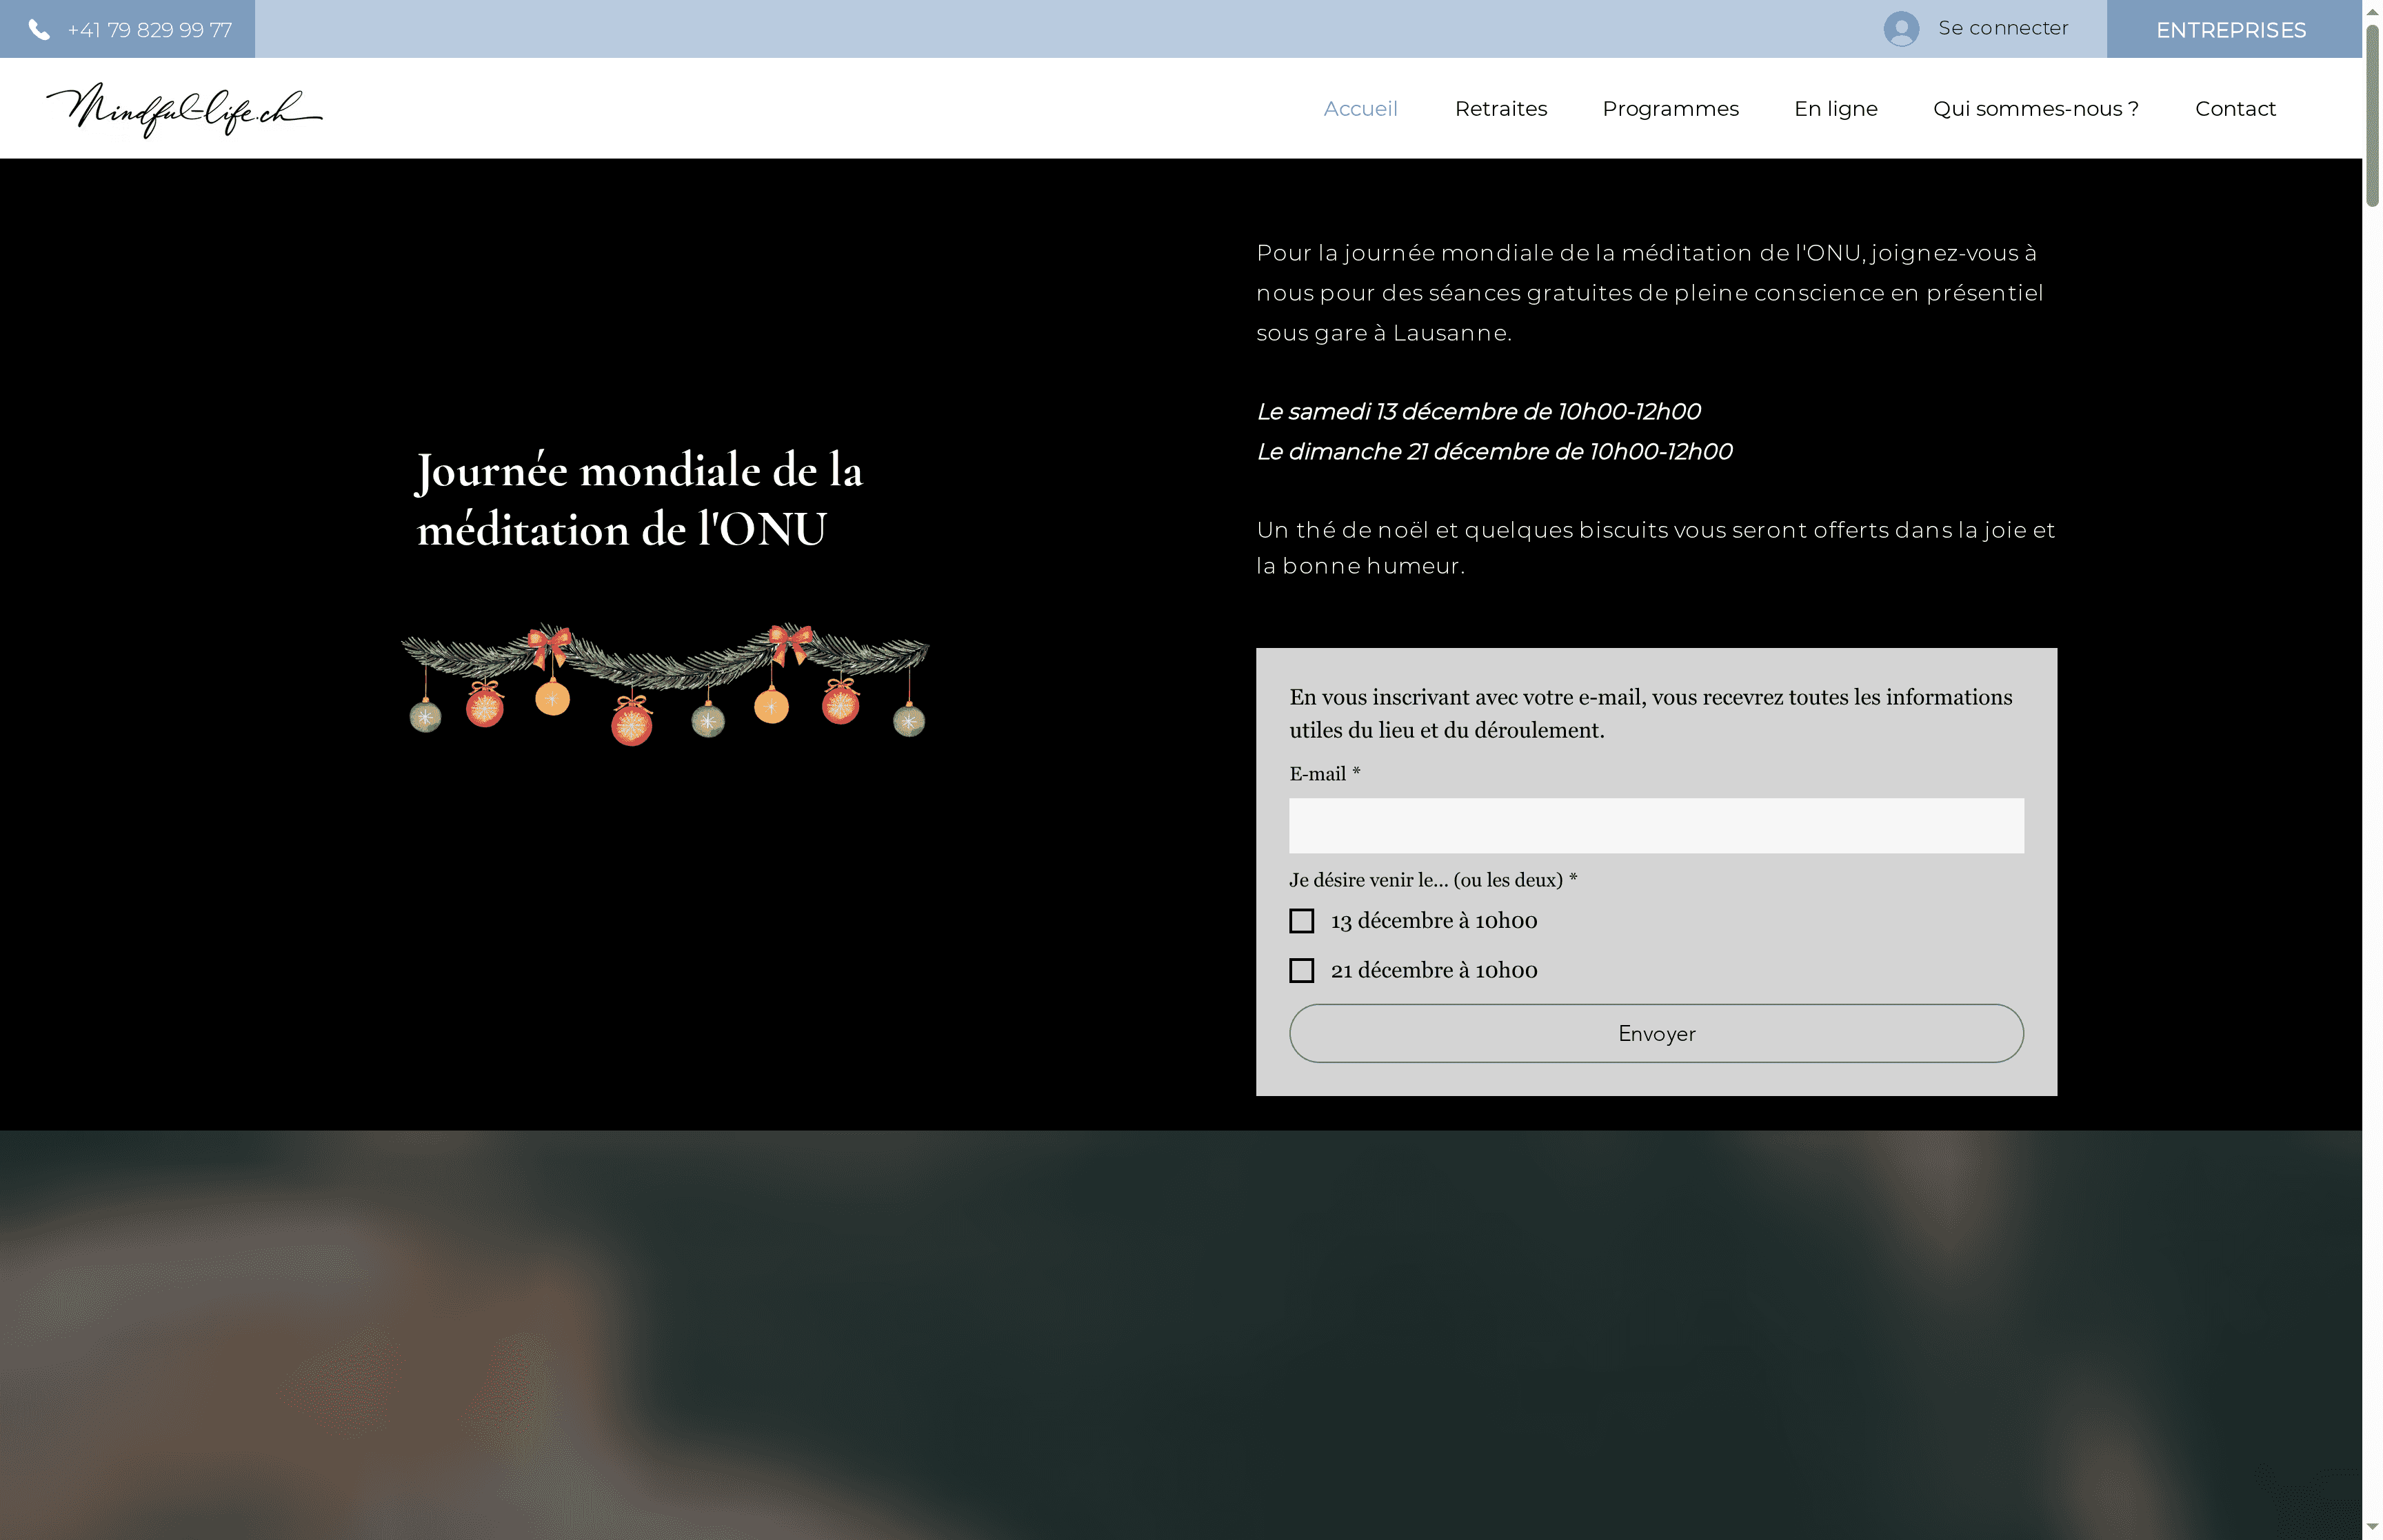Image resolution: width=2383 pixels, height=1540 pixels.
Task: Call the +41 79 829 99 77 number
Action: point(148,29)
